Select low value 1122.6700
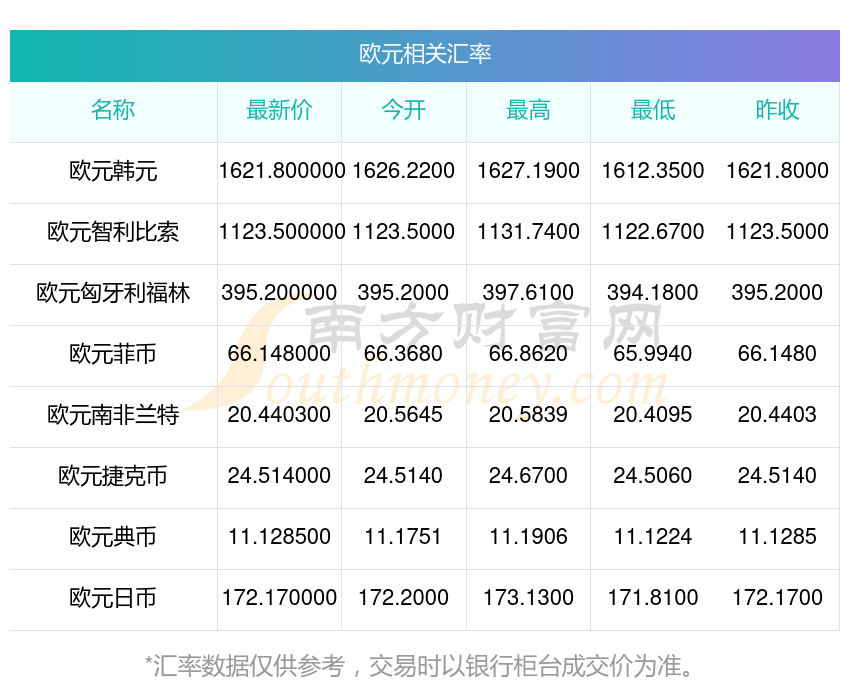Viewport: 850px width, 698px height. (653, 232)
